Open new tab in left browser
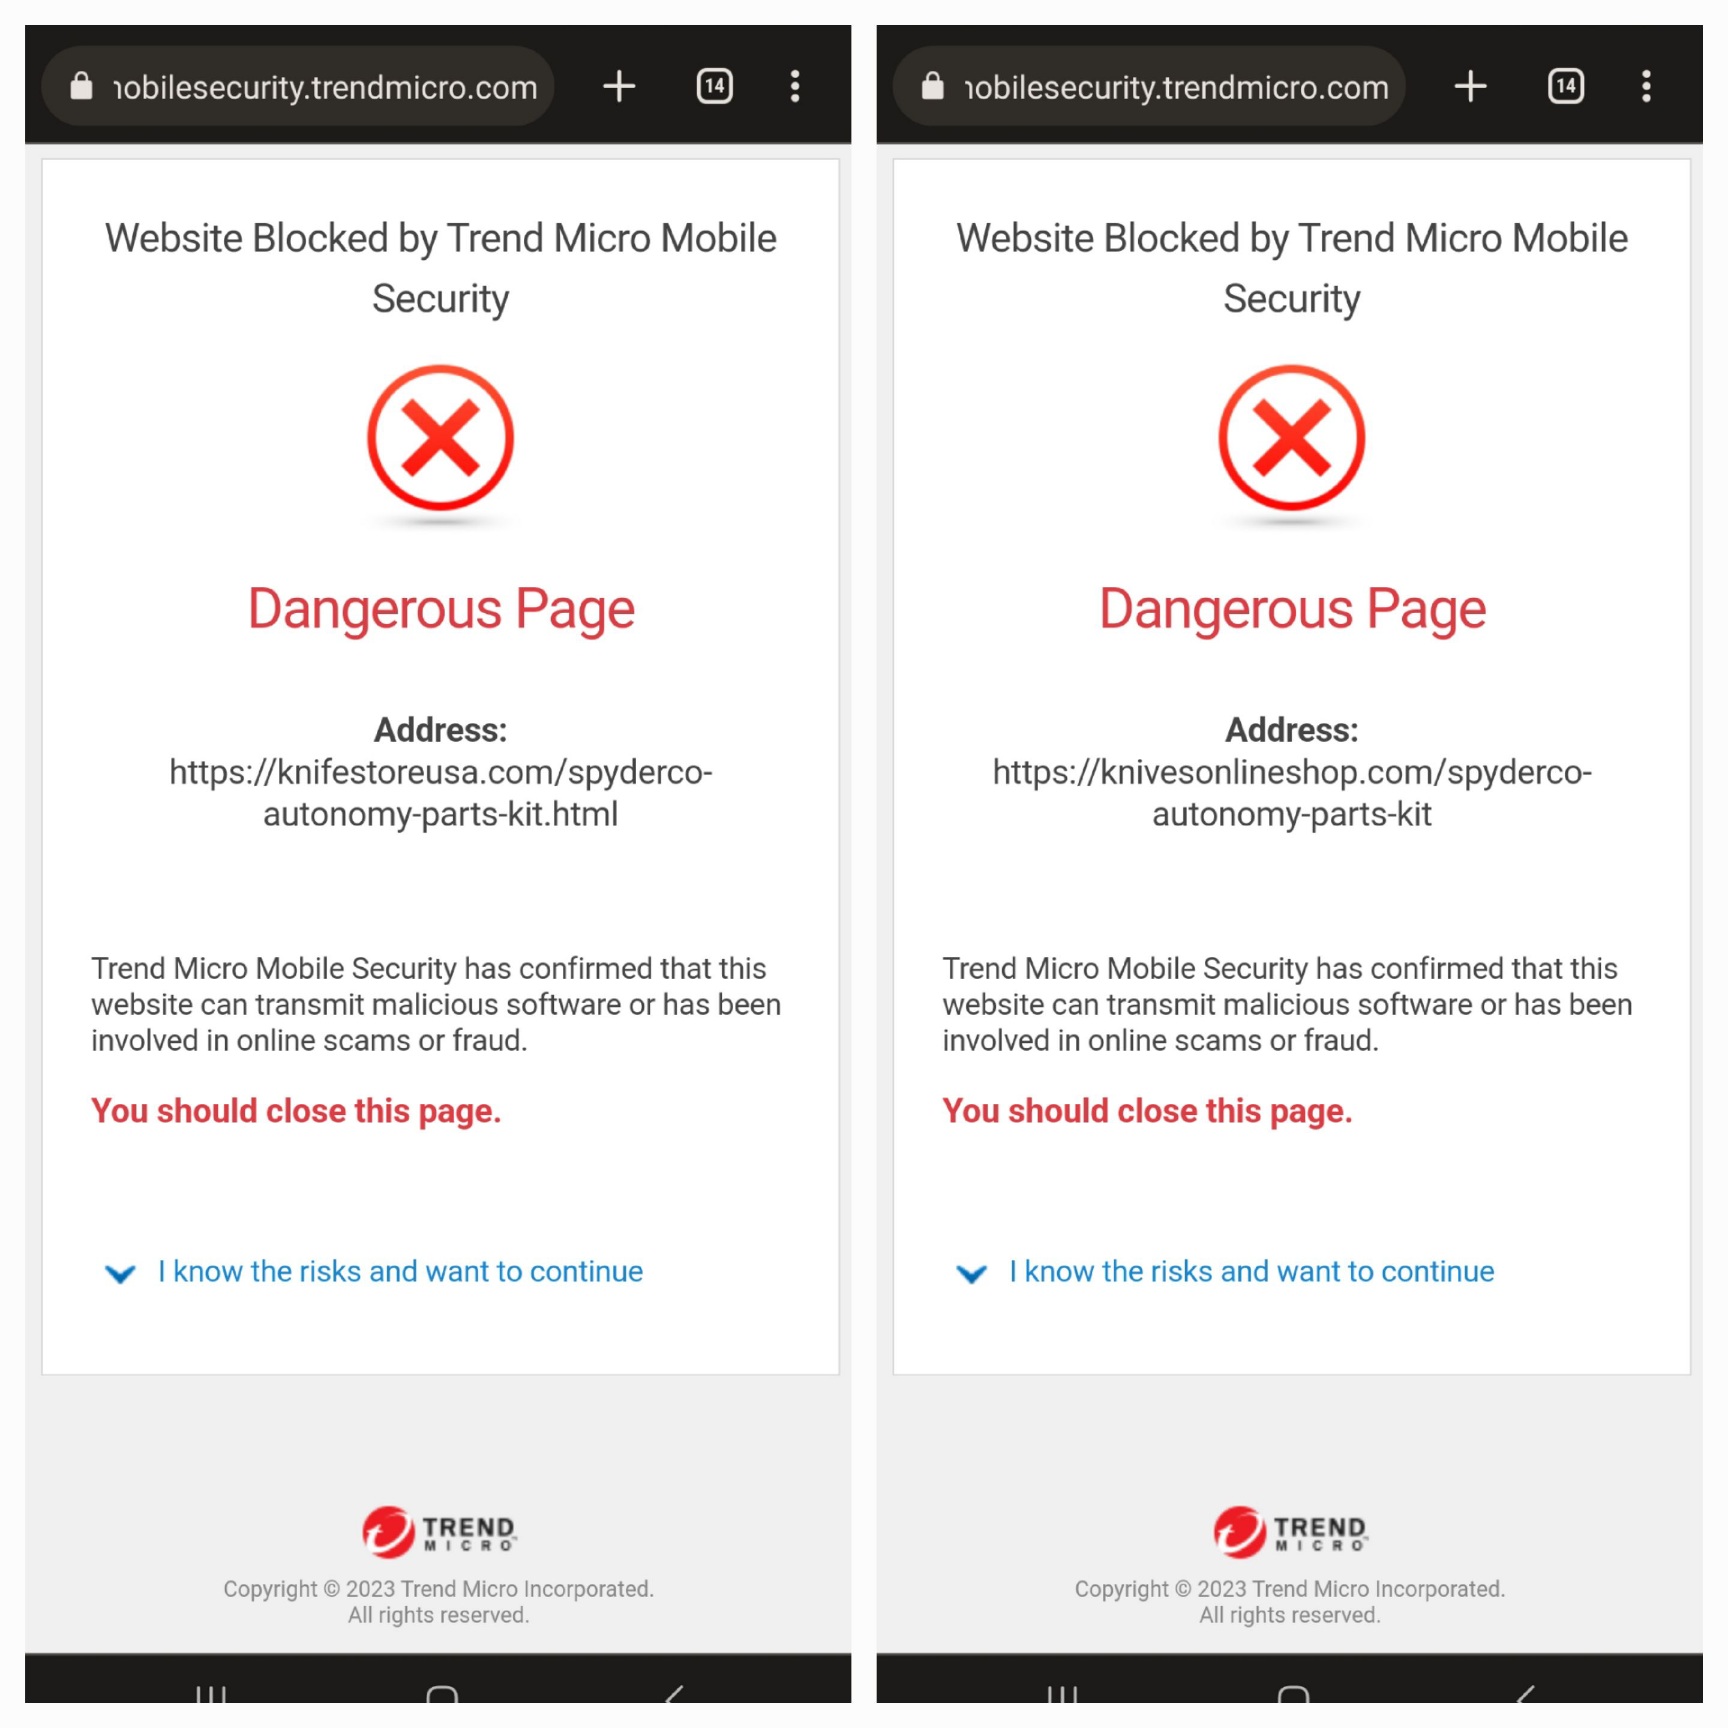This screenshot has width=1728, height=1728. click(619, 86)
